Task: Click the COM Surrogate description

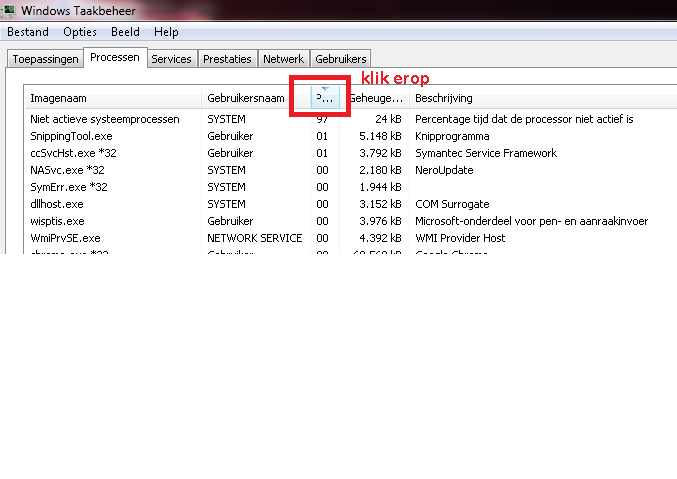Action: pos(452,204)
